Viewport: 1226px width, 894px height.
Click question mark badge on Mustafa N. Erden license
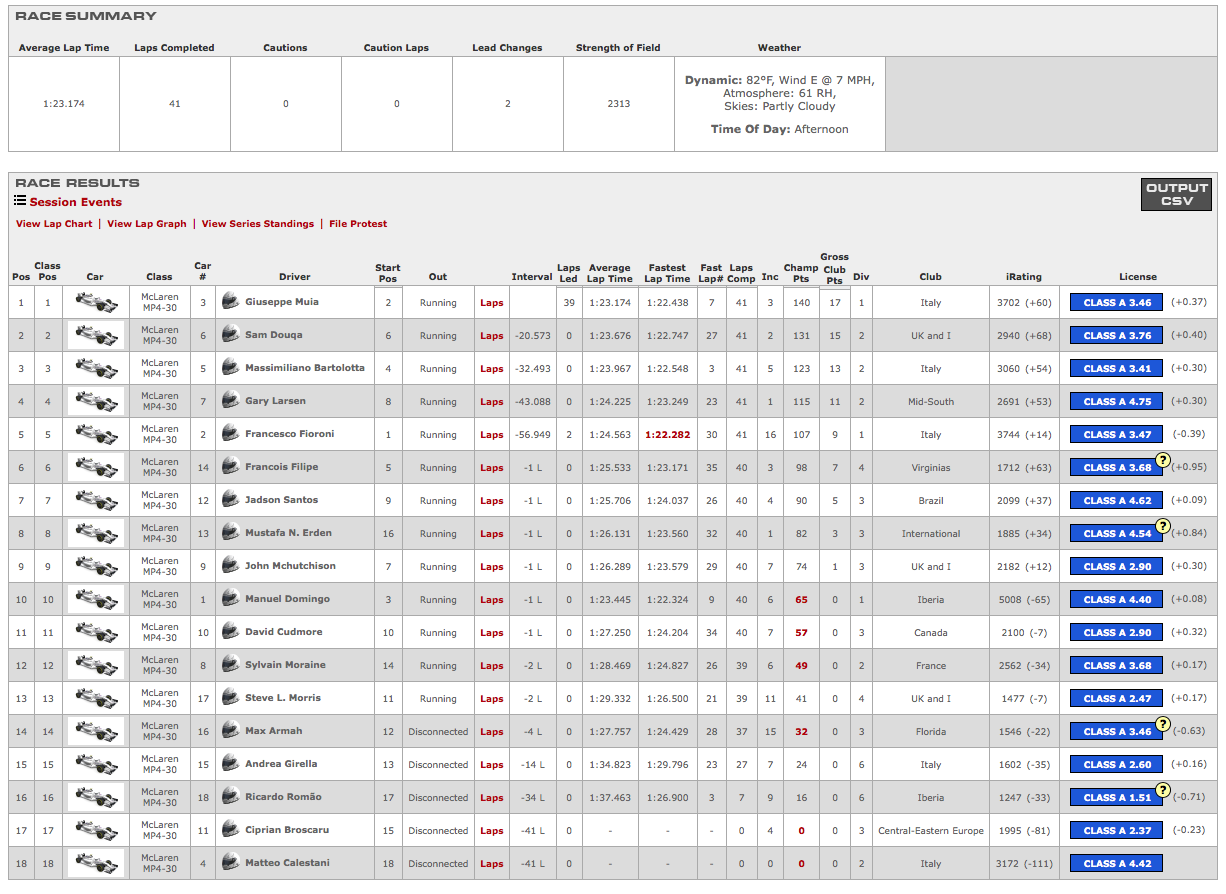1163,526
